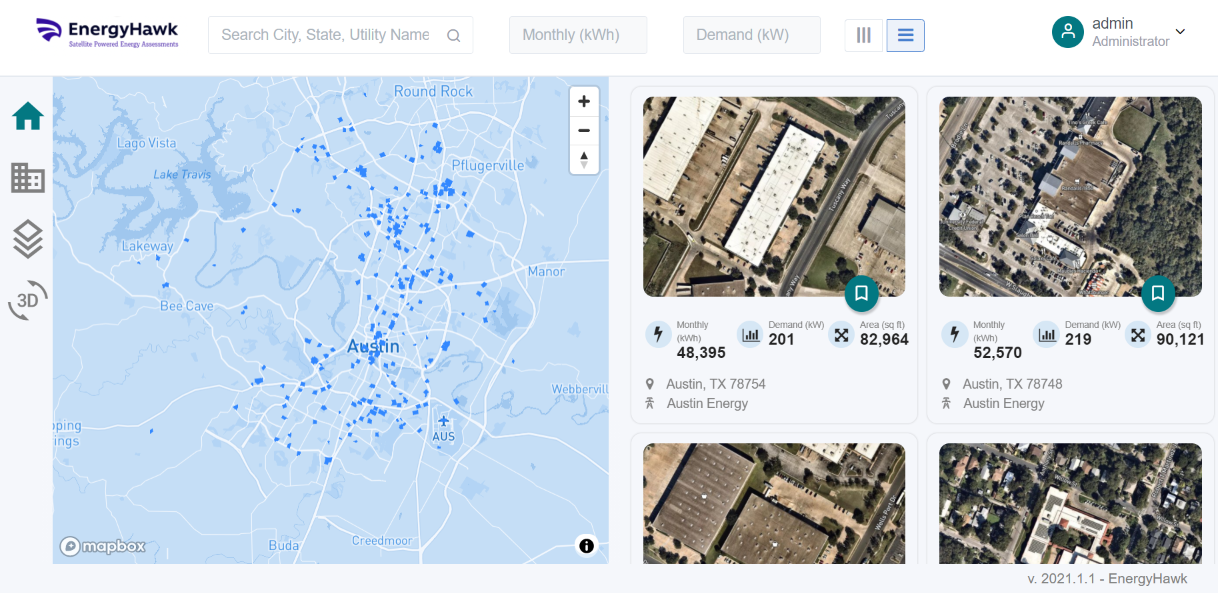The width and height of the screenshot is (1218, 593).
Task: Click location pin beside Austin, TX 78748
Action: click(x=946, y=384)
